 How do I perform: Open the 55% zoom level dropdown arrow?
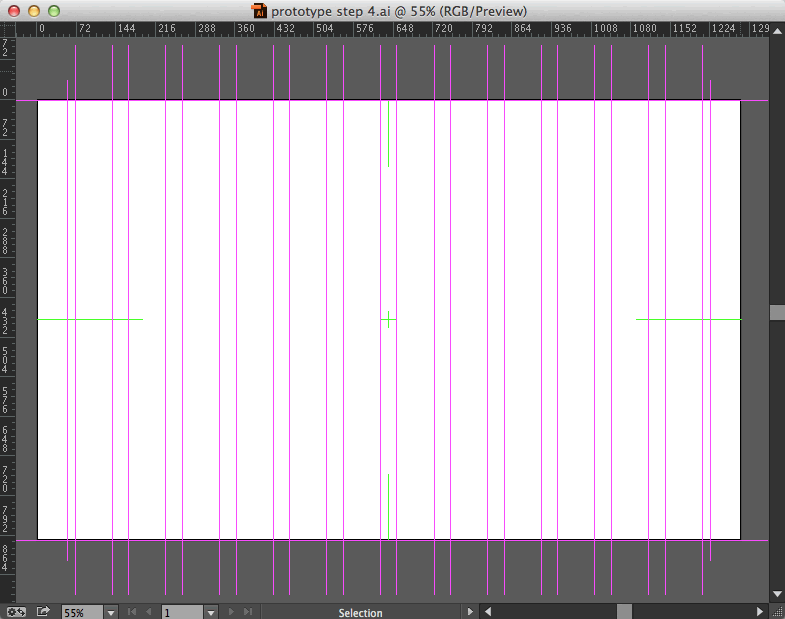point(110,612)
